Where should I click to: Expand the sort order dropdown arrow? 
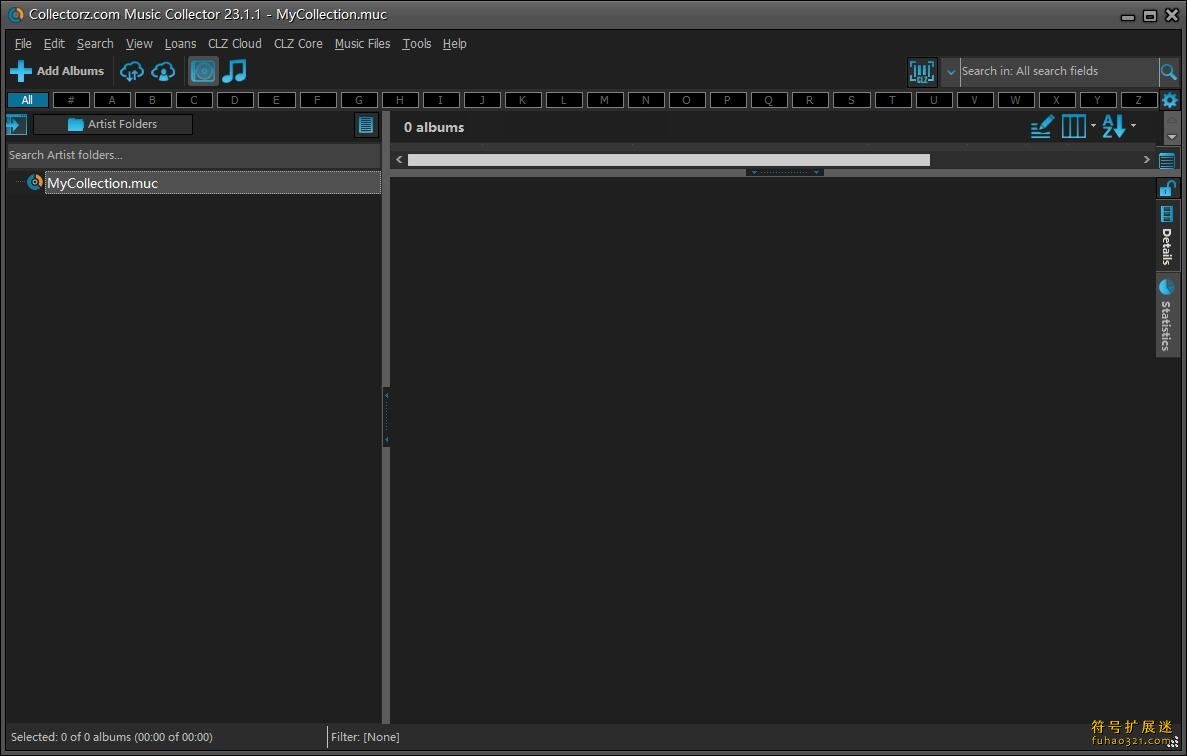click(x=1133, y=126)
